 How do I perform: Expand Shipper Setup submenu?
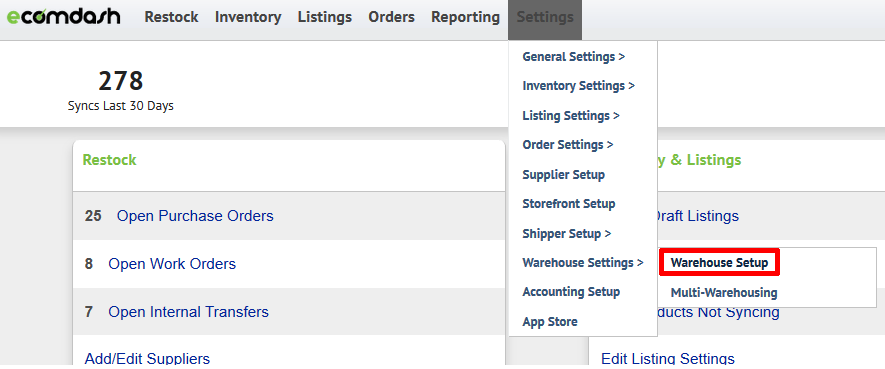tap(567, 234)
